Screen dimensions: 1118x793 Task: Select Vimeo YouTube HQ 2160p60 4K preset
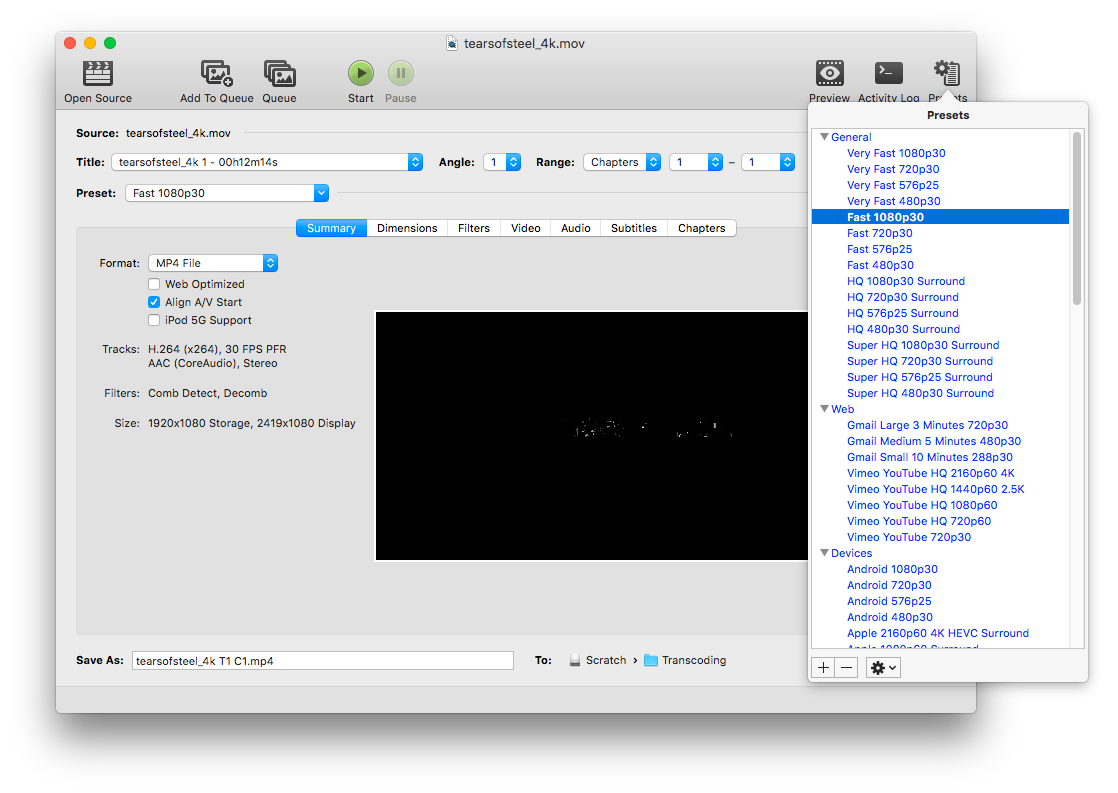[x=931, y=474]
